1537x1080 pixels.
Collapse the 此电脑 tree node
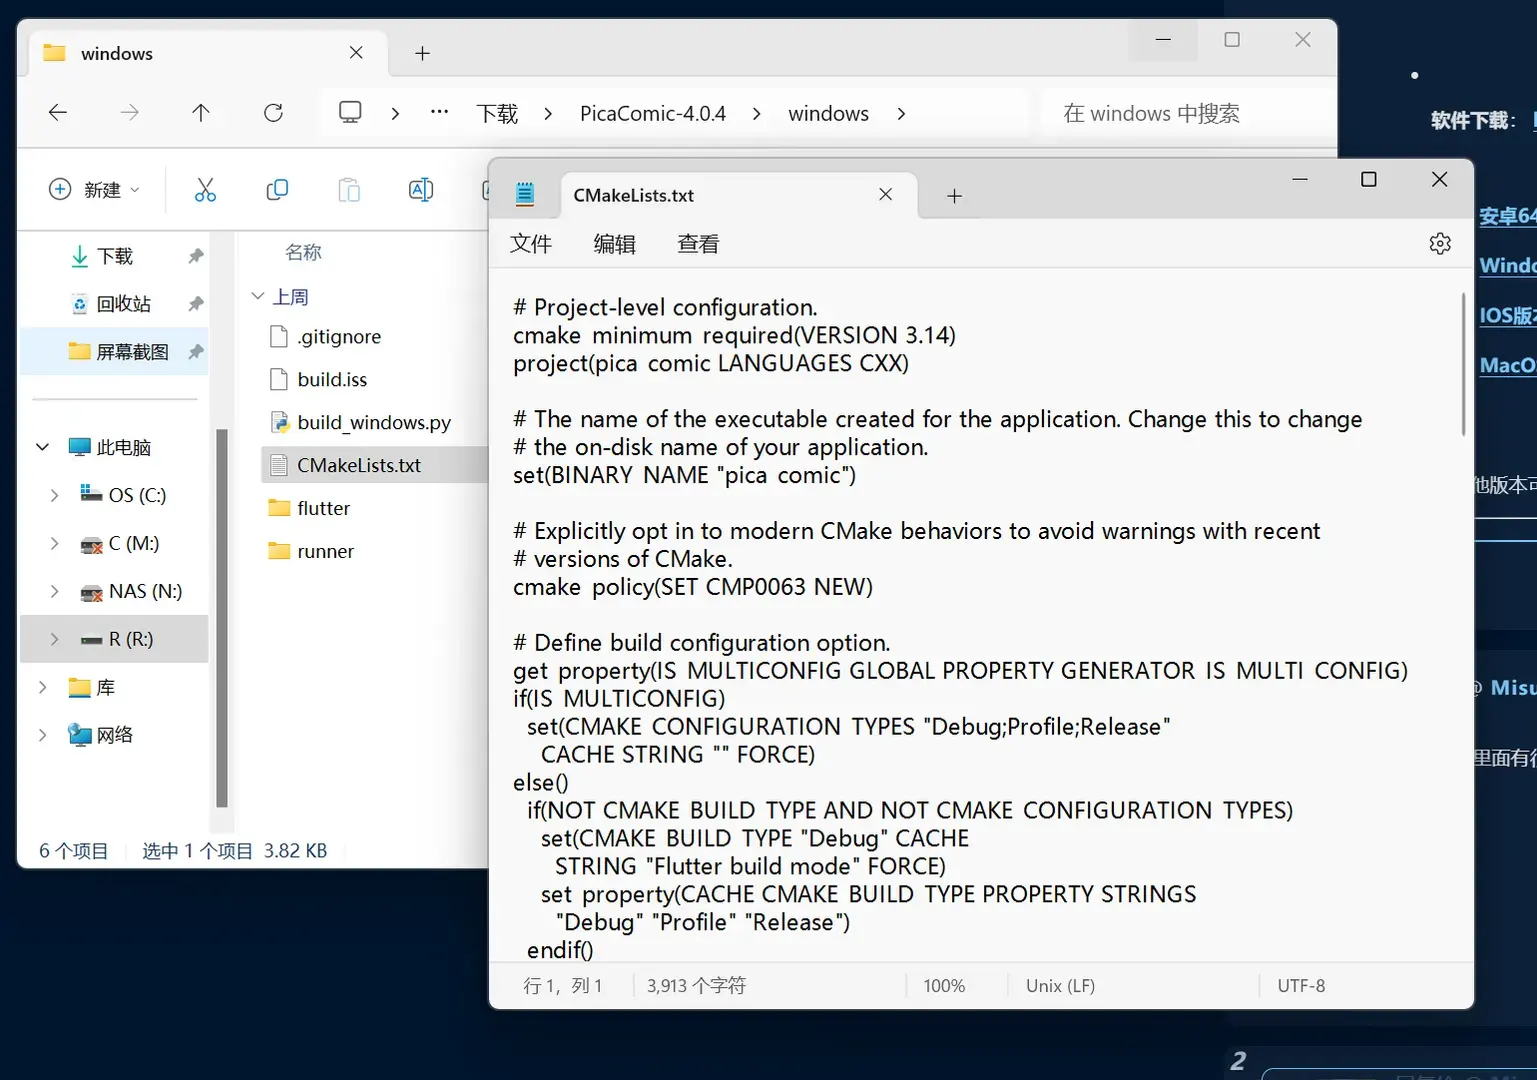pos(43,447)
